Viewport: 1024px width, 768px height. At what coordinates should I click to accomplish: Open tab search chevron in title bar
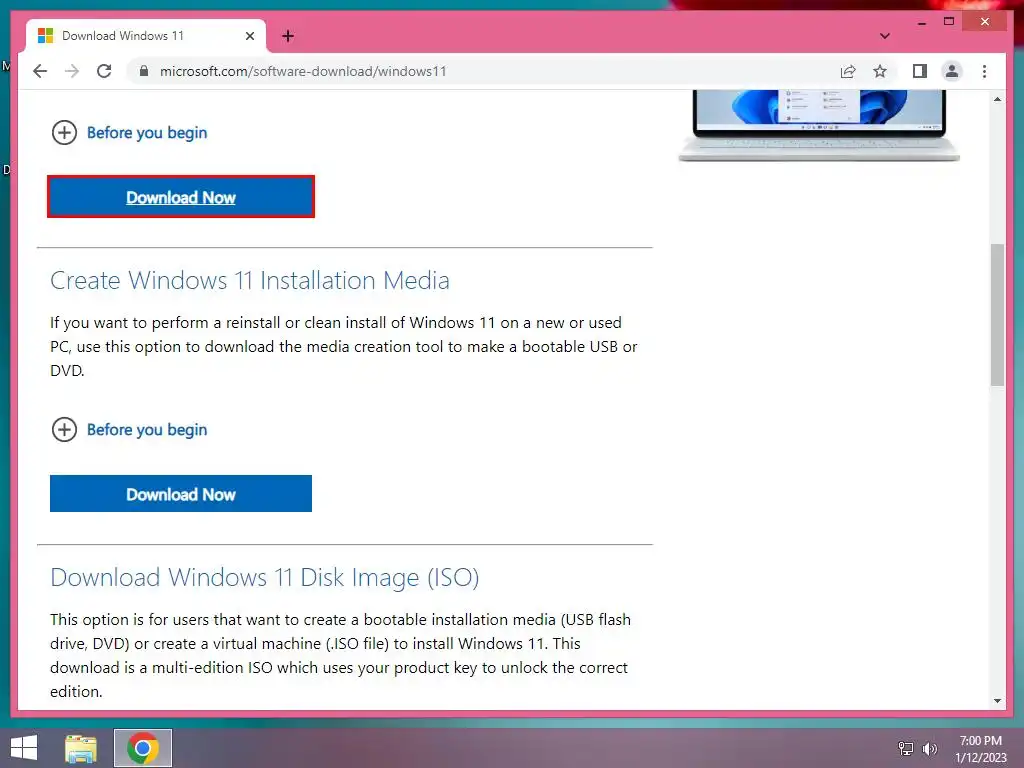click(884, 36)
